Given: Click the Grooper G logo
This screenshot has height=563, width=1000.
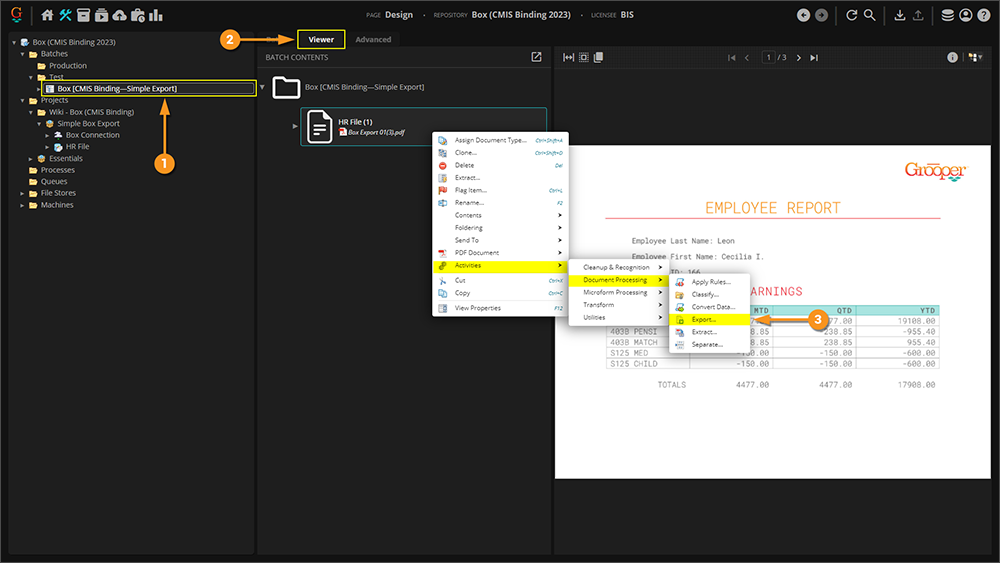Looking at the screenshot, I should [x=17, y=14].
